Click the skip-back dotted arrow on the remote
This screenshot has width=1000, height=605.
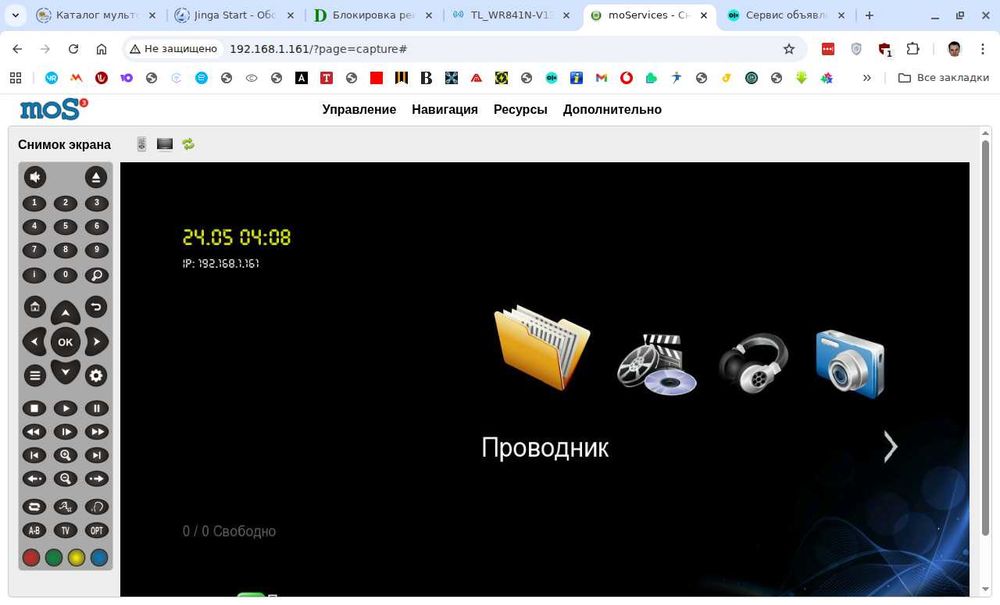(x=34, y=479)
